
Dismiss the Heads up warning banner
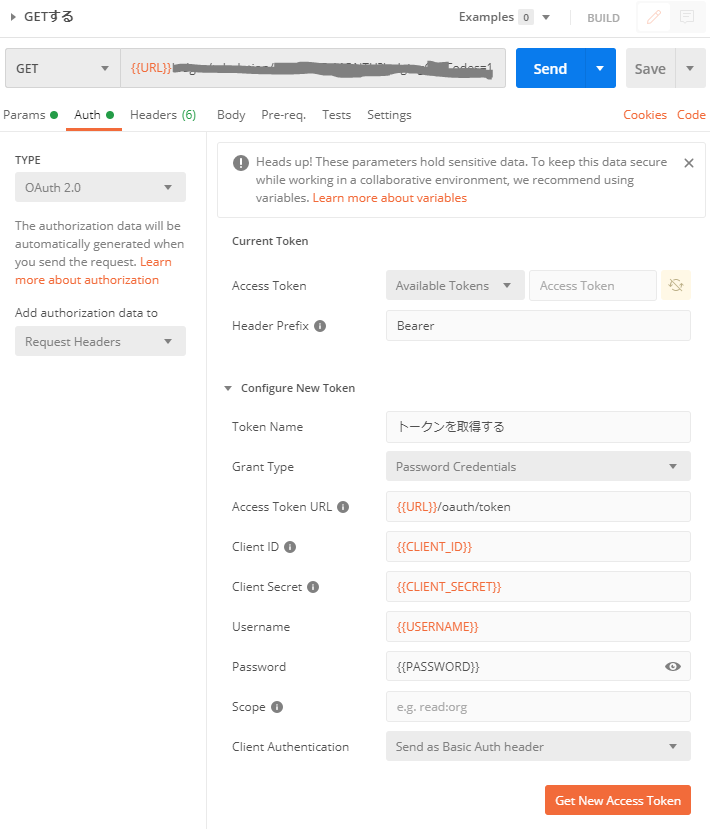point(688,163)
